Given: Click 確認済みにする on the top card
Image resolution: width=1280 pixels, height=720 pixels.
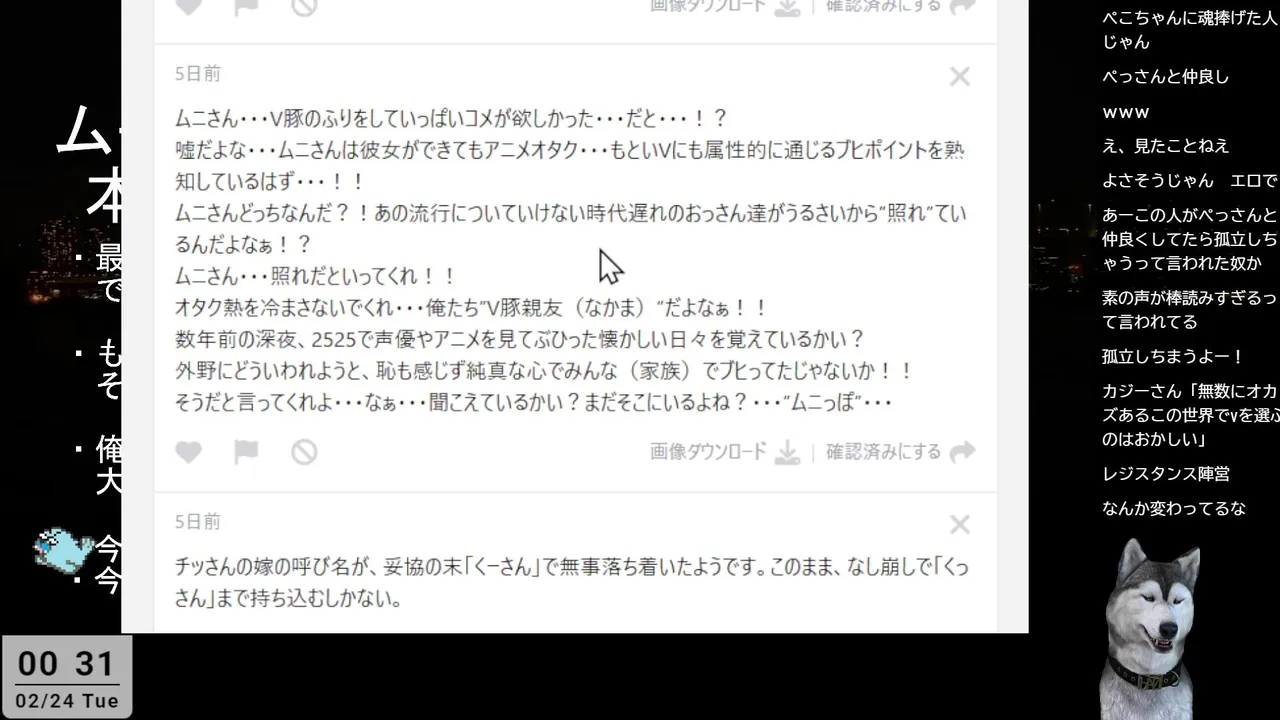Looking at the screenshot, I should pos(883,6).
